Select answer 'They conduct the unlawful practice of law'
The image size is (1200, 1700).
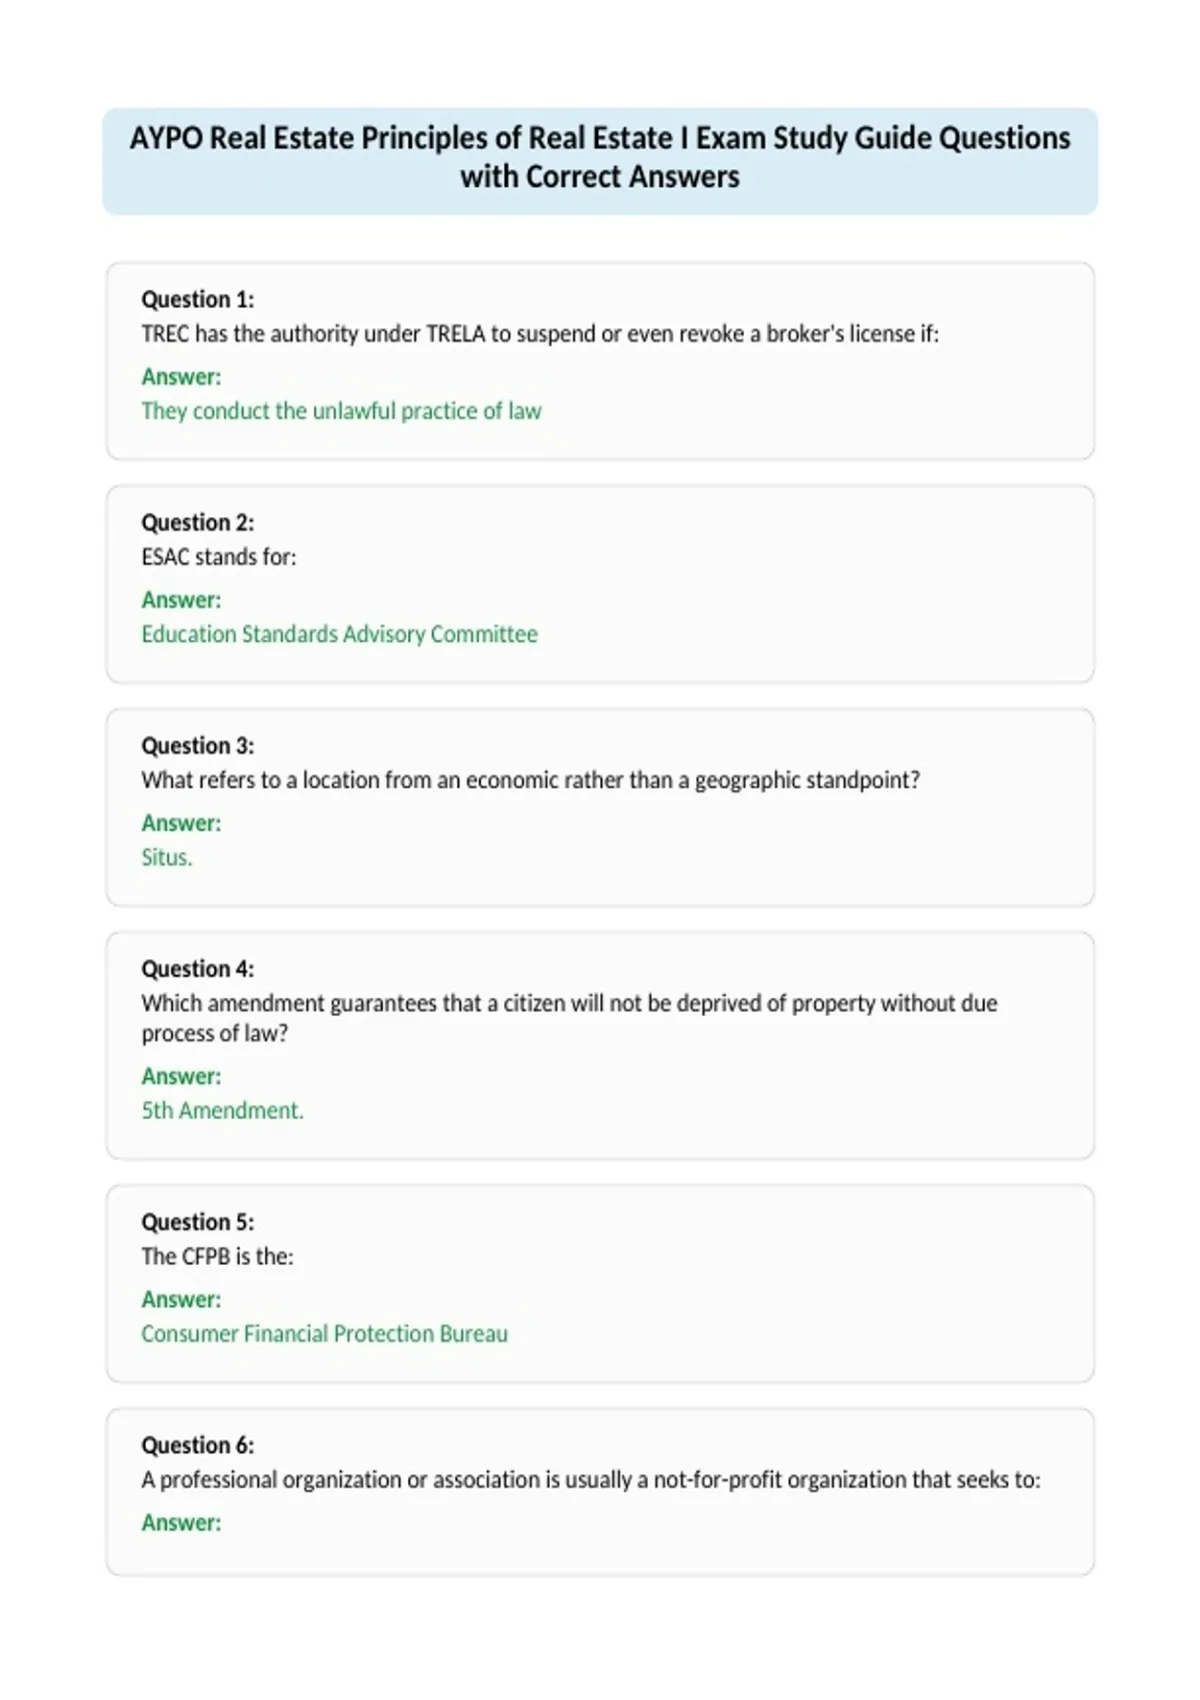[341, 411]
